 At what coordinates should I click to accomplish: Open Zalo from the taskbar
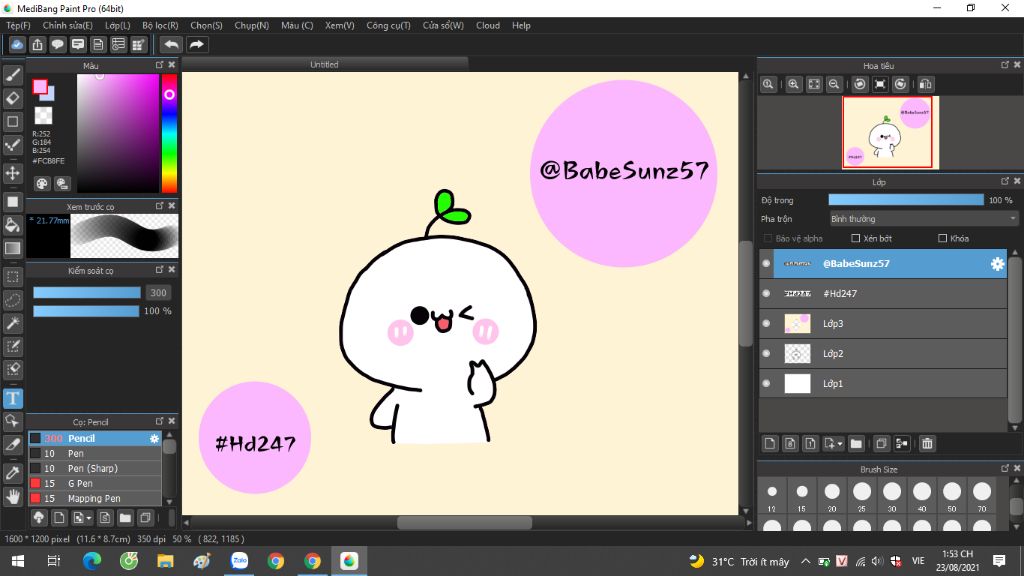[x=240, y=561]
